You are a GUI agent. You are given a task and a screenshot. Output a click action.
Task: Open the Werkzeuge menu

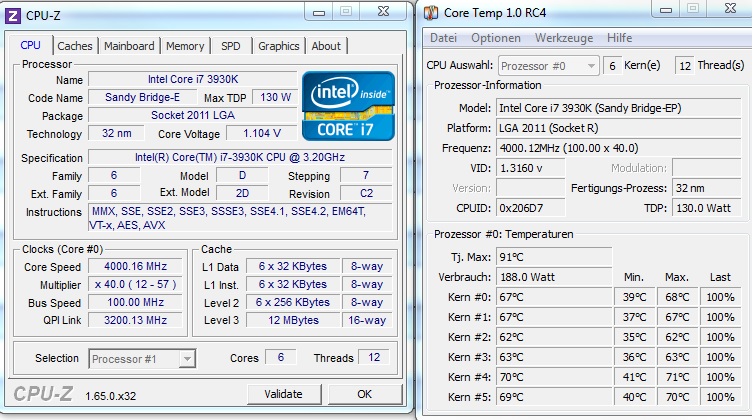click(564, 38)
